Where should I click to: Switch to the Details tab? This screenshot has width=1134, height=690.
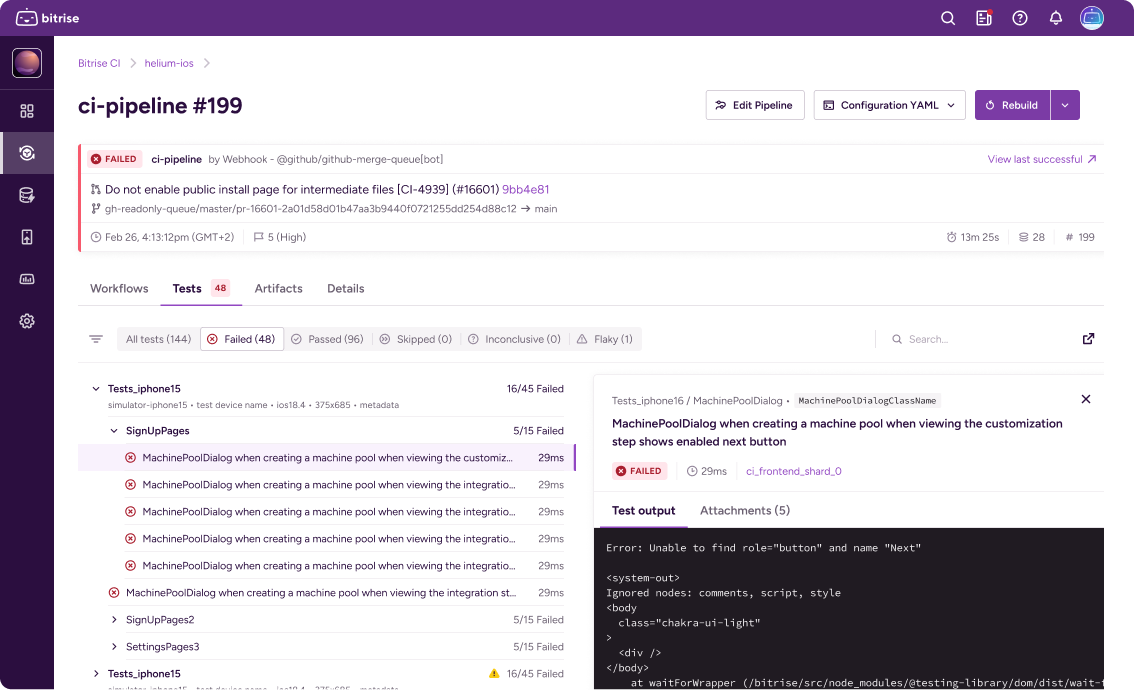tap(345, 288)
